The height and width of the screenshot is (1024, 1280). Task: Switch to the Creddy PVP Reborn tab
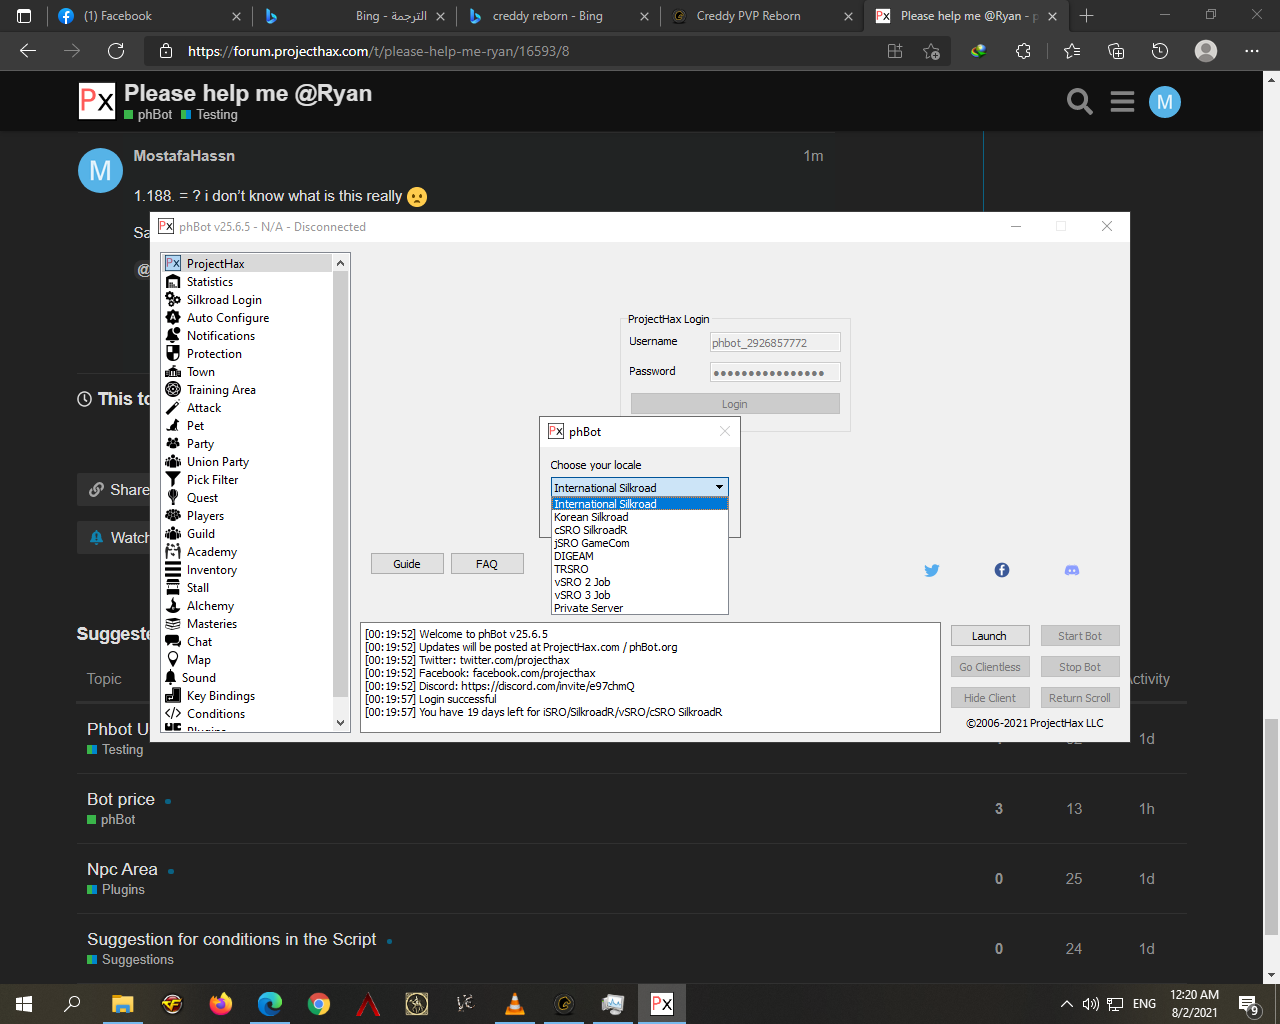pos(748,16)
